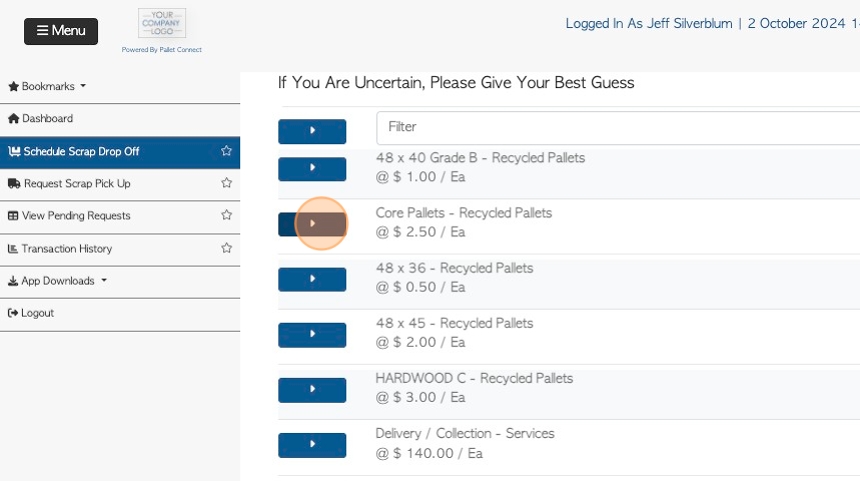The width and height of the screenshot is (860, 481).
Task: Open the hamburger Menu button
Action: 61,31
